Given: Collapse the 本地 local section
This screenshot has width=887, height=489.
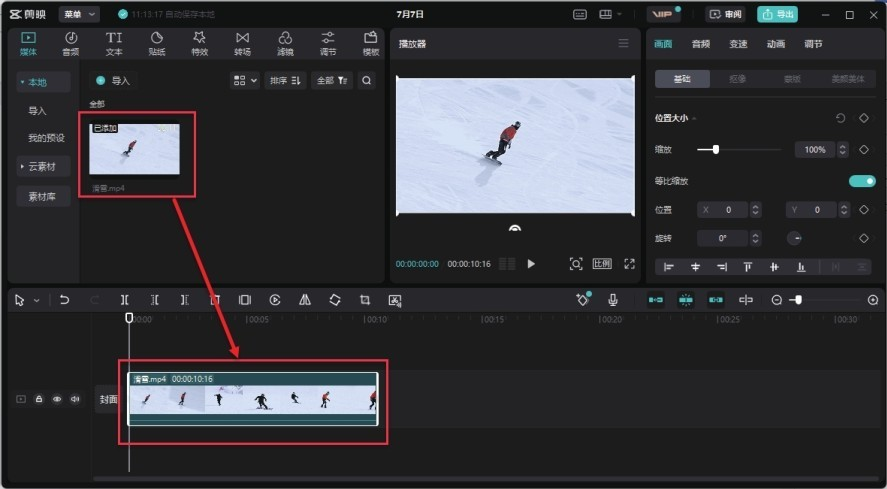Looking at the screenshot, I should (x=44, y=82).
